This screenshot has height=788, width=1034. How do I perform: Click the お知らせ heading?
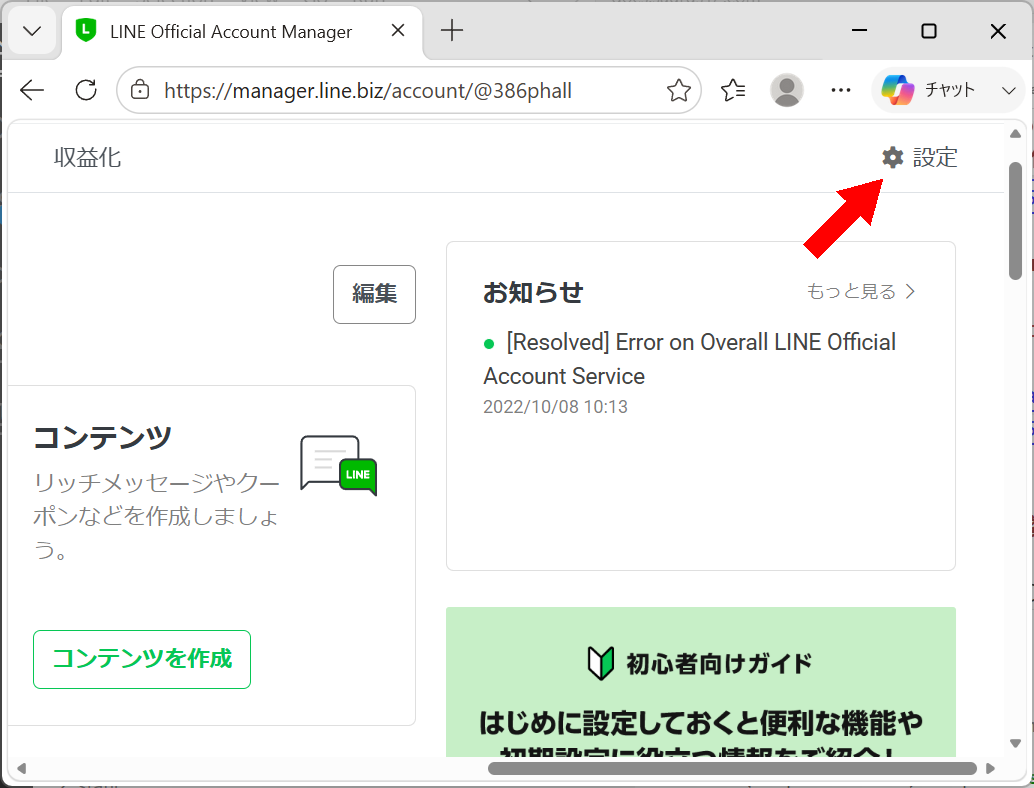pyautogui.click(x=533, y=292)
